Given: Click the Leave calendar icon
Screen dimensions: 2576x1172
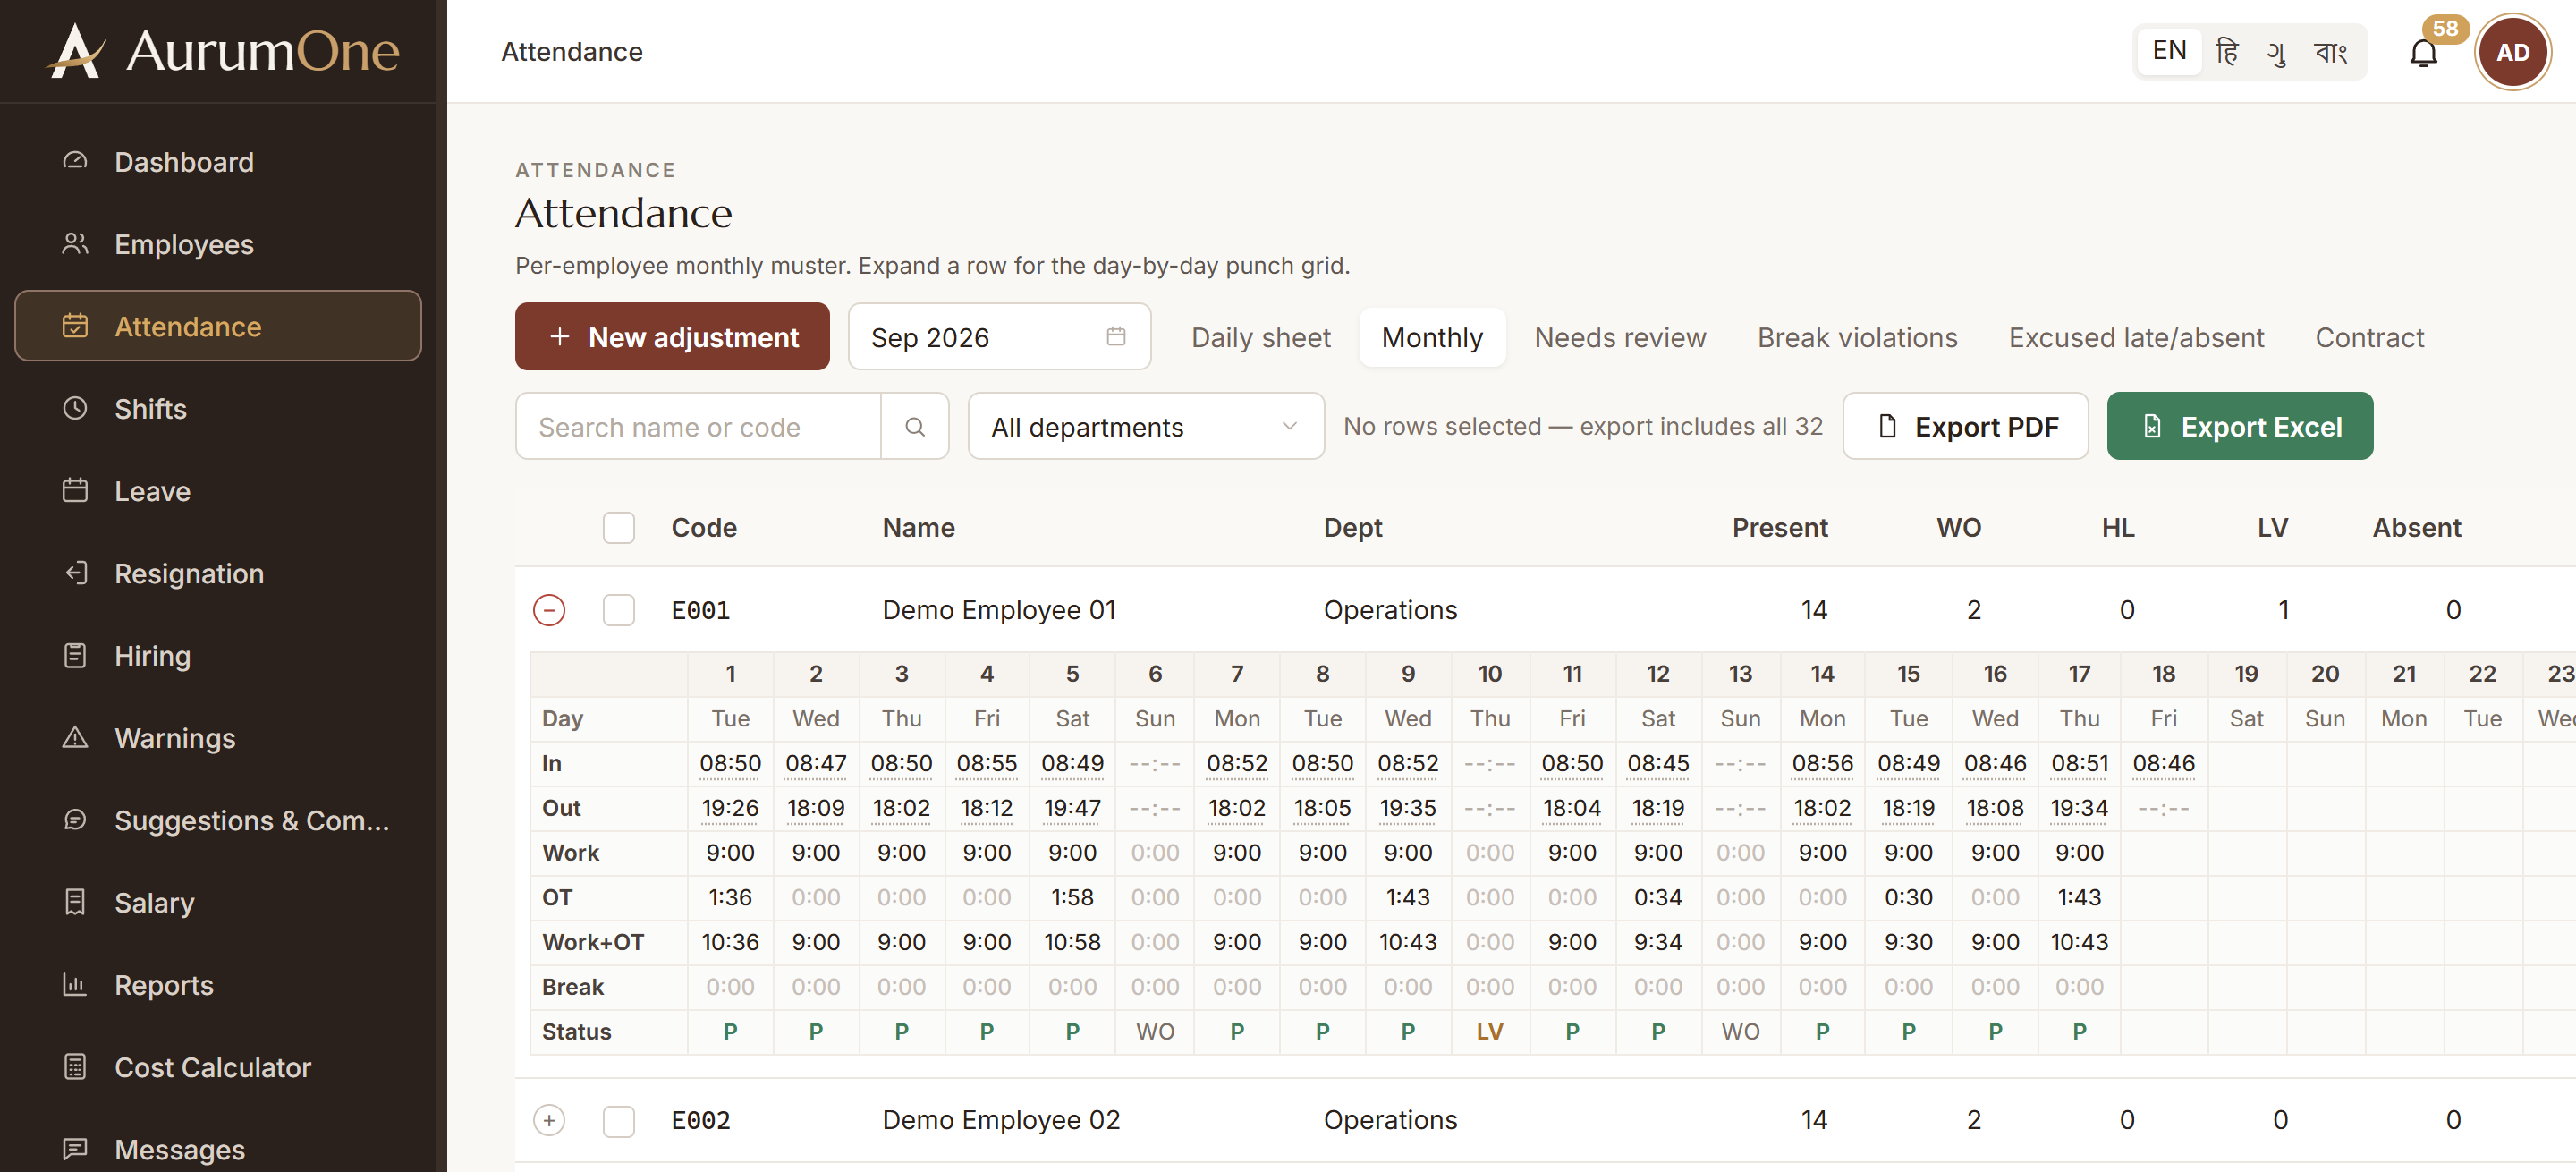Looking at the screenshot, I should pyautogui.click(x=75, y=490).
